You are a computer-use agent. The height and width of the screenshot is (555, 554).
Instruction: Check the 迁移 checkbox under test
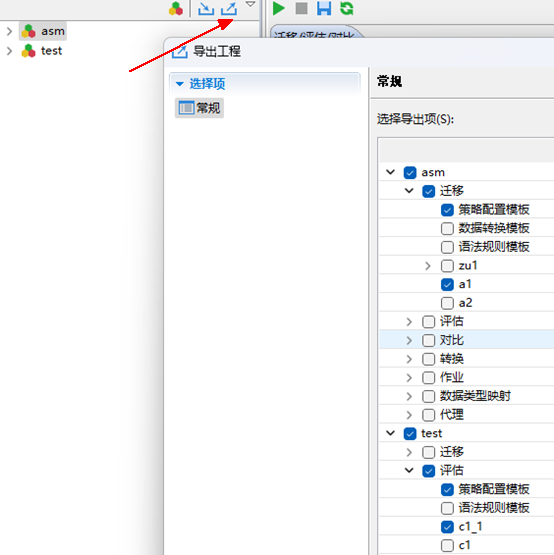click(x=429, y=452)
